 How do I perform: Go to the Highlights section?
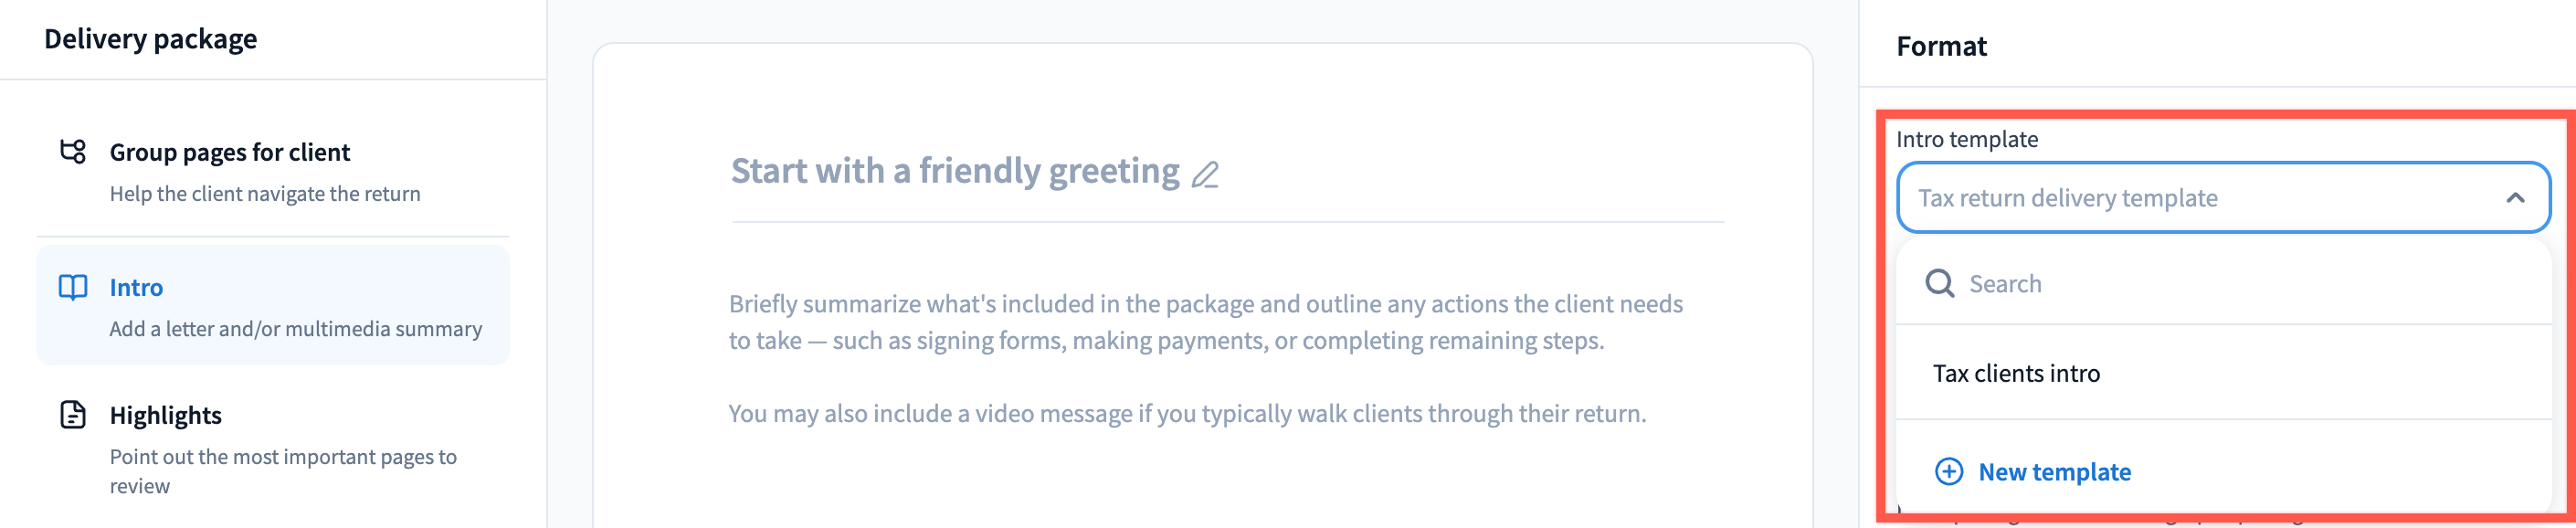166,415
